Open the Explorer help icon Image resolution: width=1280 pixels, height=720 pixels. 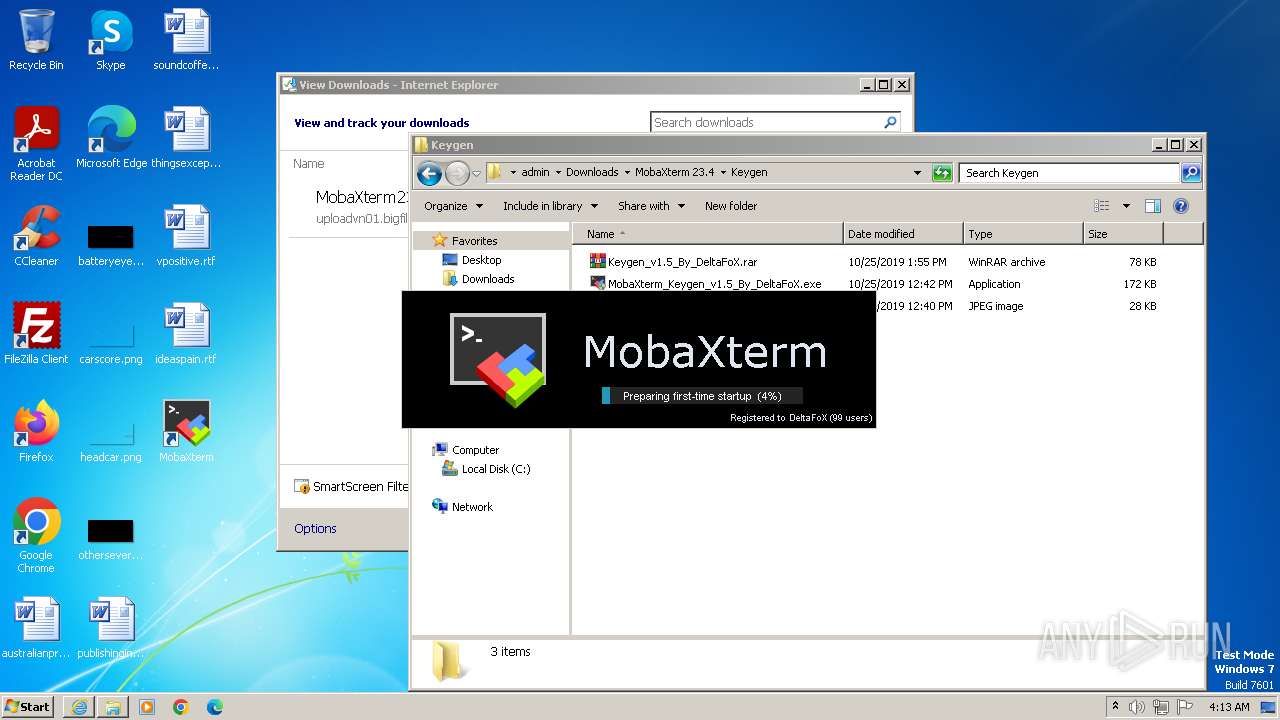[x=1180, y=206]
